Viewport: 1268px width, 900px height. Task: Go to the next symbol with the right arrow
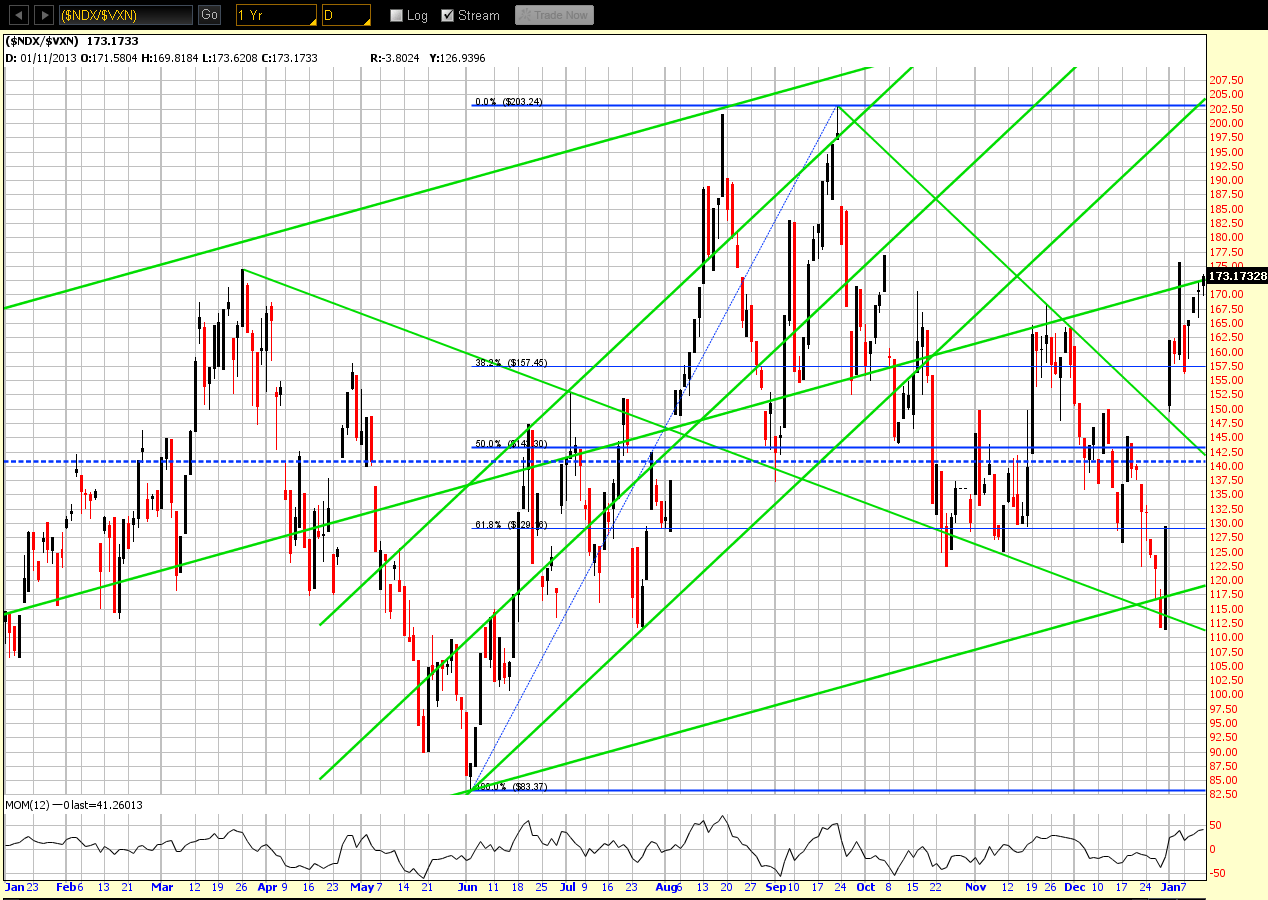tap(43, 15)
